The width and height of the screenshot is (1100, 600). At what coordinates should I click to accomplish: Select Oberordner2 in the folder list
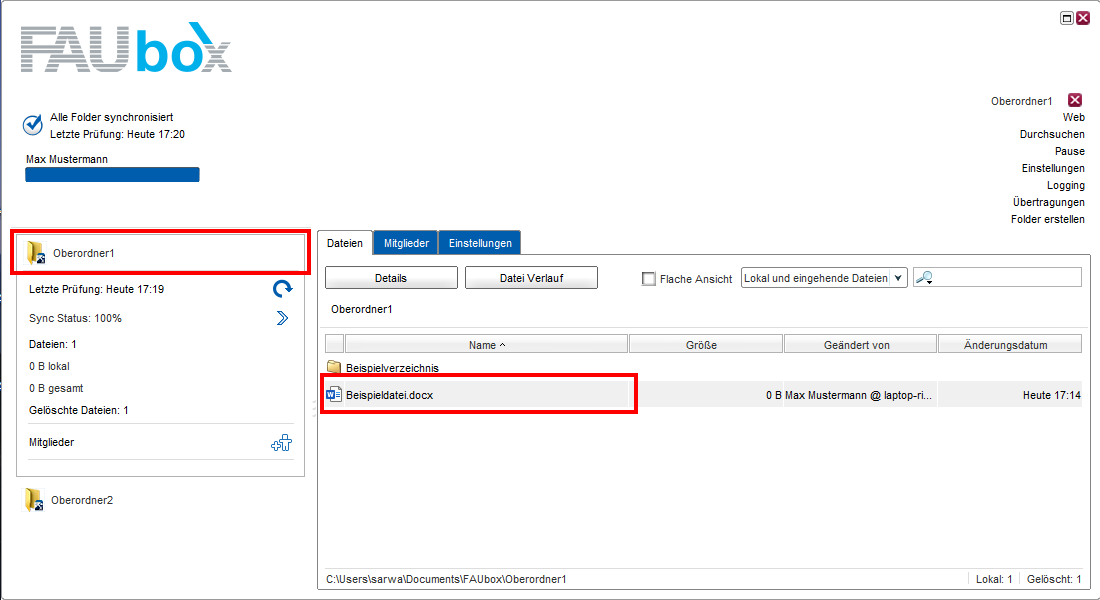81,500
